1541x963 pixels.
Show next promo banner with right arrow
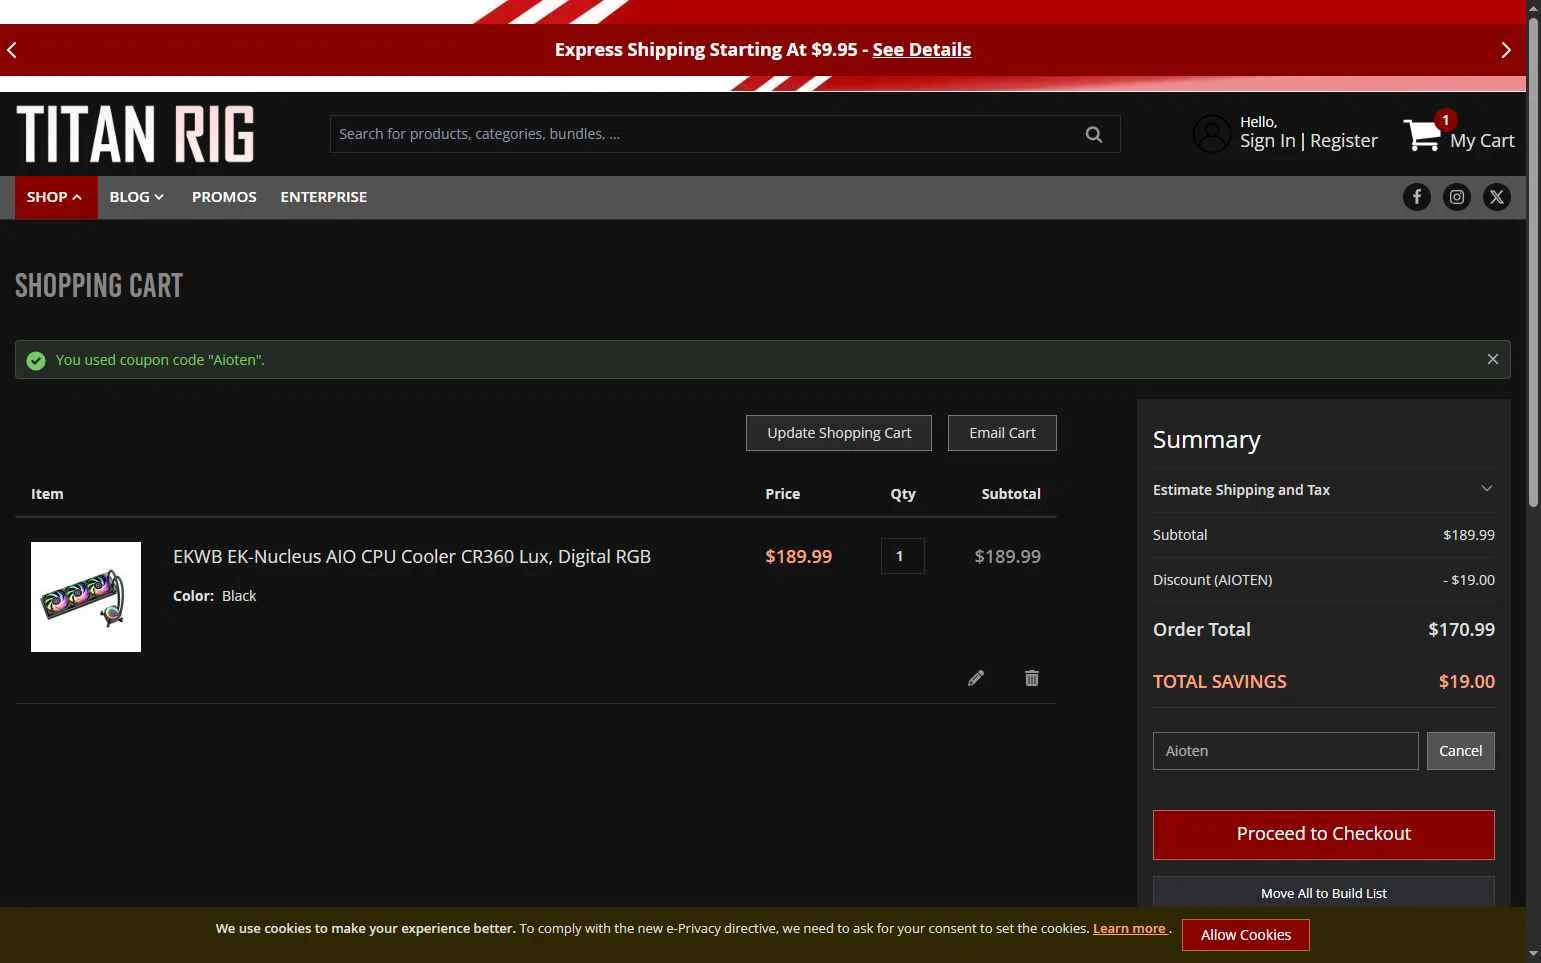click(x=1506, y=50)
